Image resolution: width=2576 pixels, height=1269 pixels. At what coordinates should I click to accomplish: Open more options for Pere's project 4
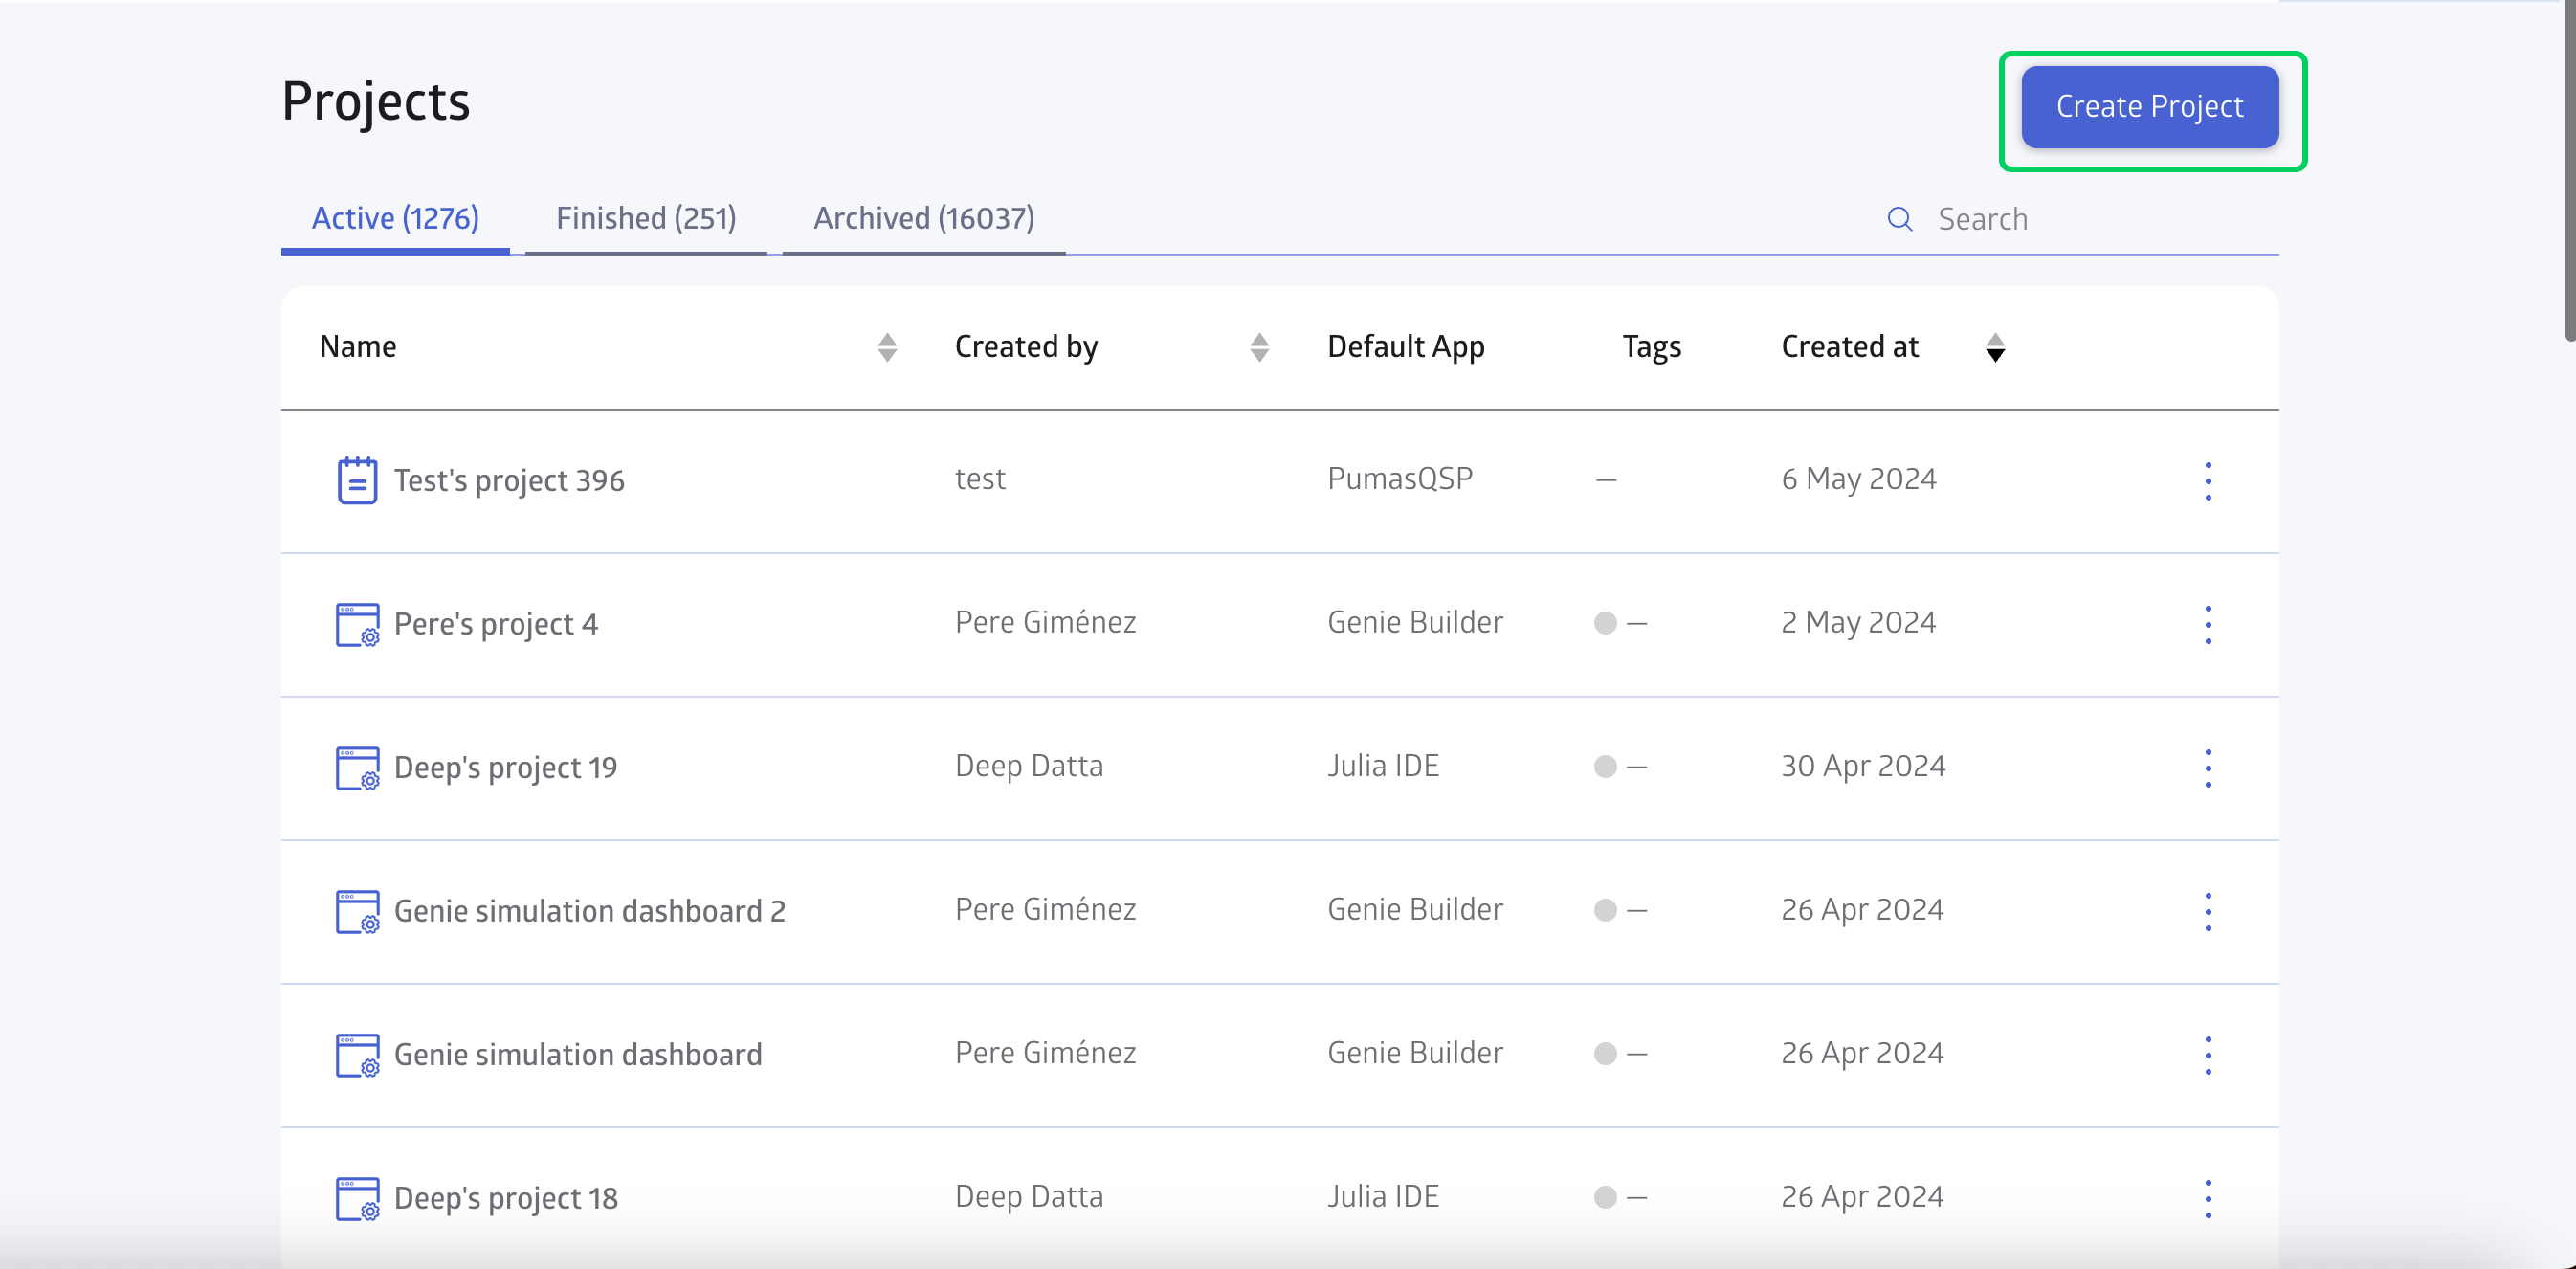tap(2208, 624)
